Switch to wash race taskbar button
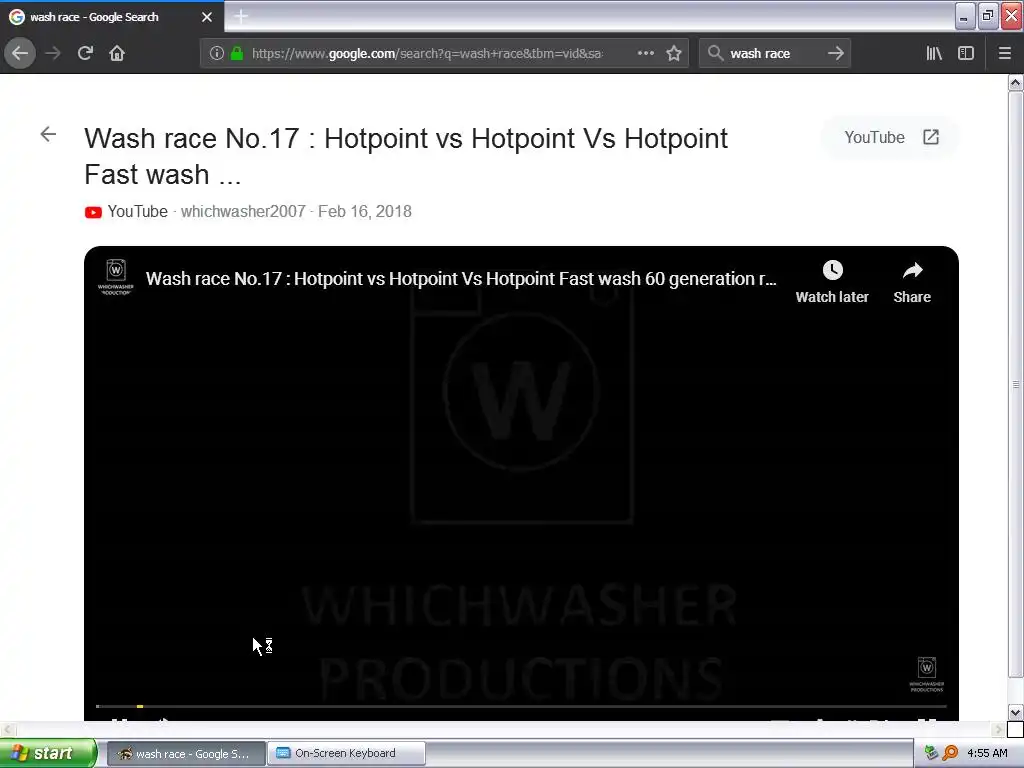 tap(185, 754)
